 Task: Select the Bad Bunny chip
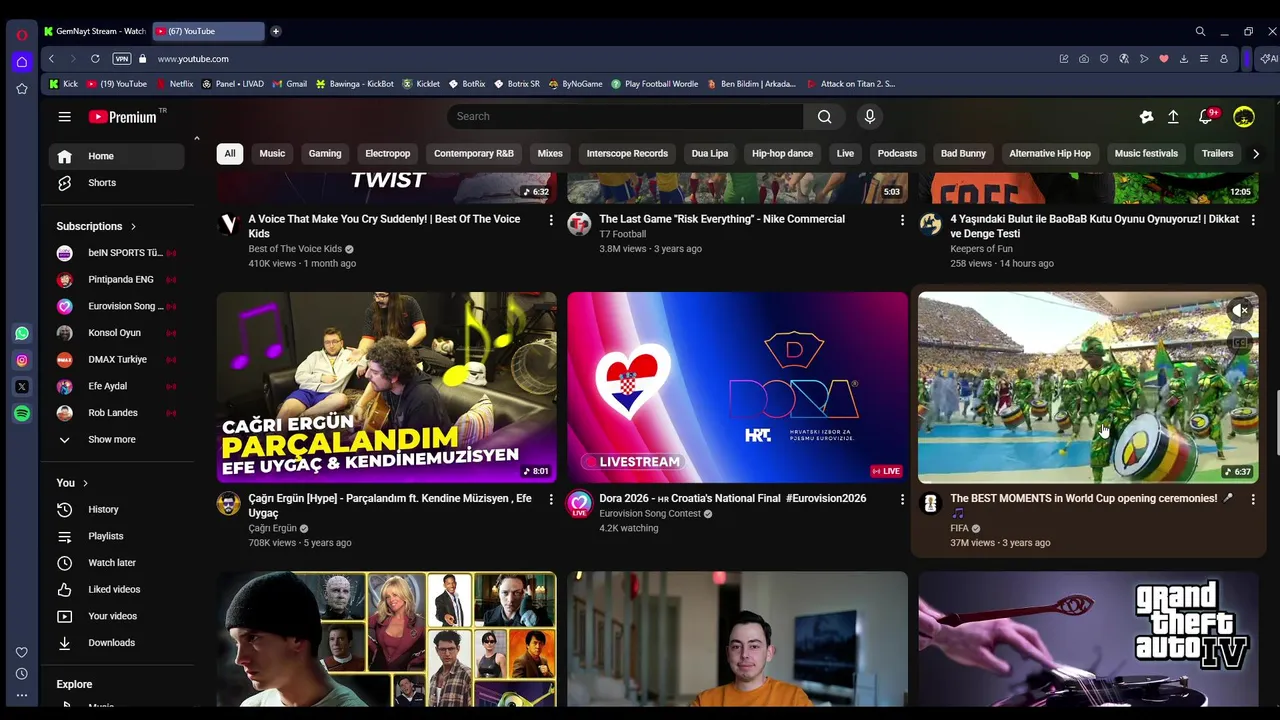(x=963, y=154)
